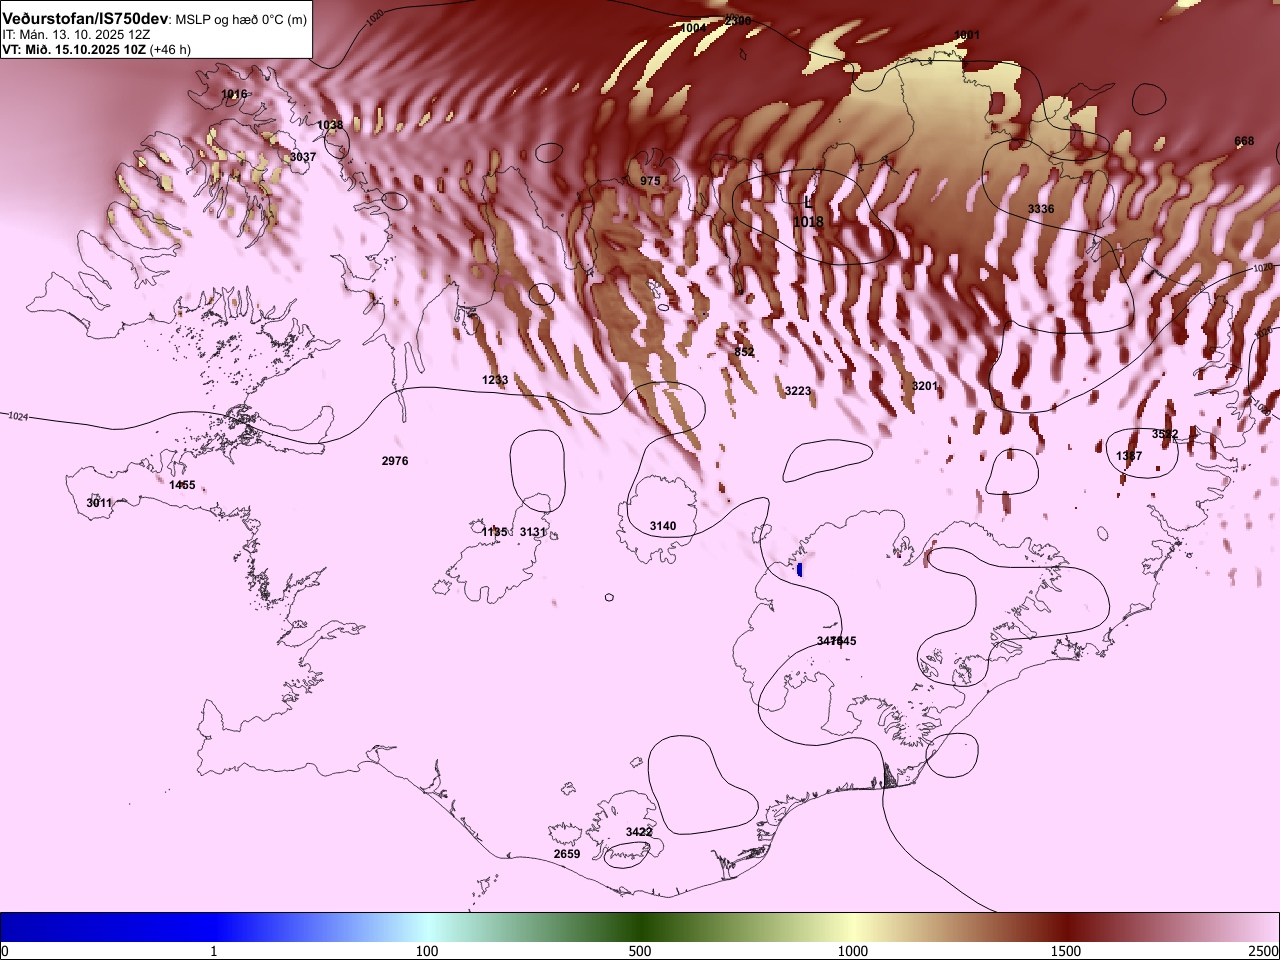This screenshot has width=1280, height=960.
Task: Click the 3140 height label
Action: [663, 526]
